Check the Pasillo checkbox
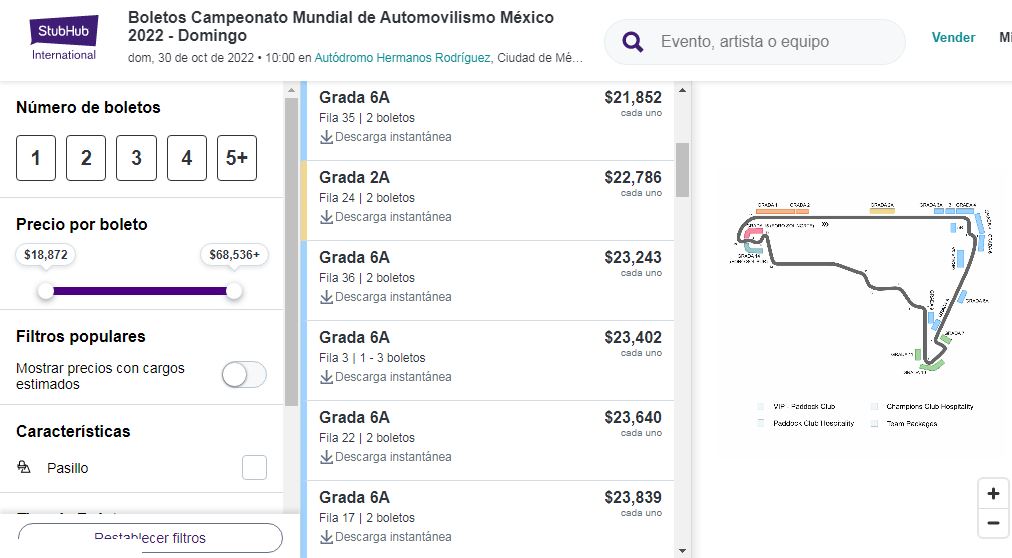This screenshot has width=1012, height=558. 254,468
